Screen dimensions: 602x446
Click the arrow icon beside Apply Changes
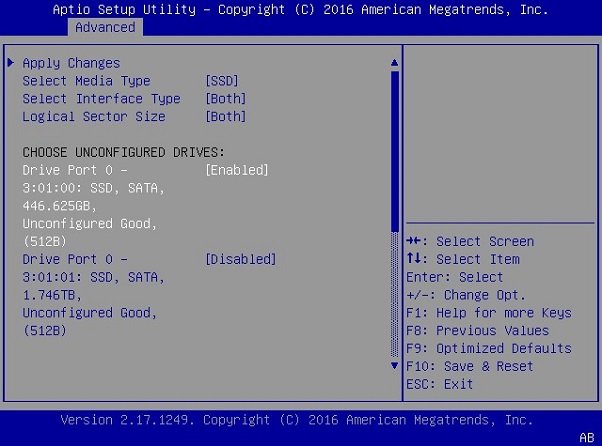11,63
